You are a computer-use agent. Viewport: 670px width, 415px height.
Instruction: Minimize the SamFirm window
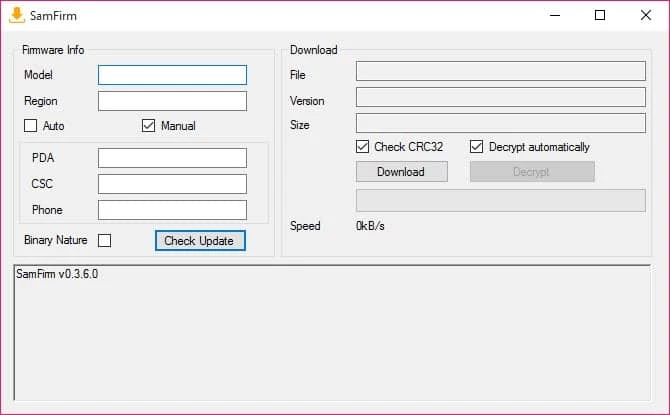(554, 16)
